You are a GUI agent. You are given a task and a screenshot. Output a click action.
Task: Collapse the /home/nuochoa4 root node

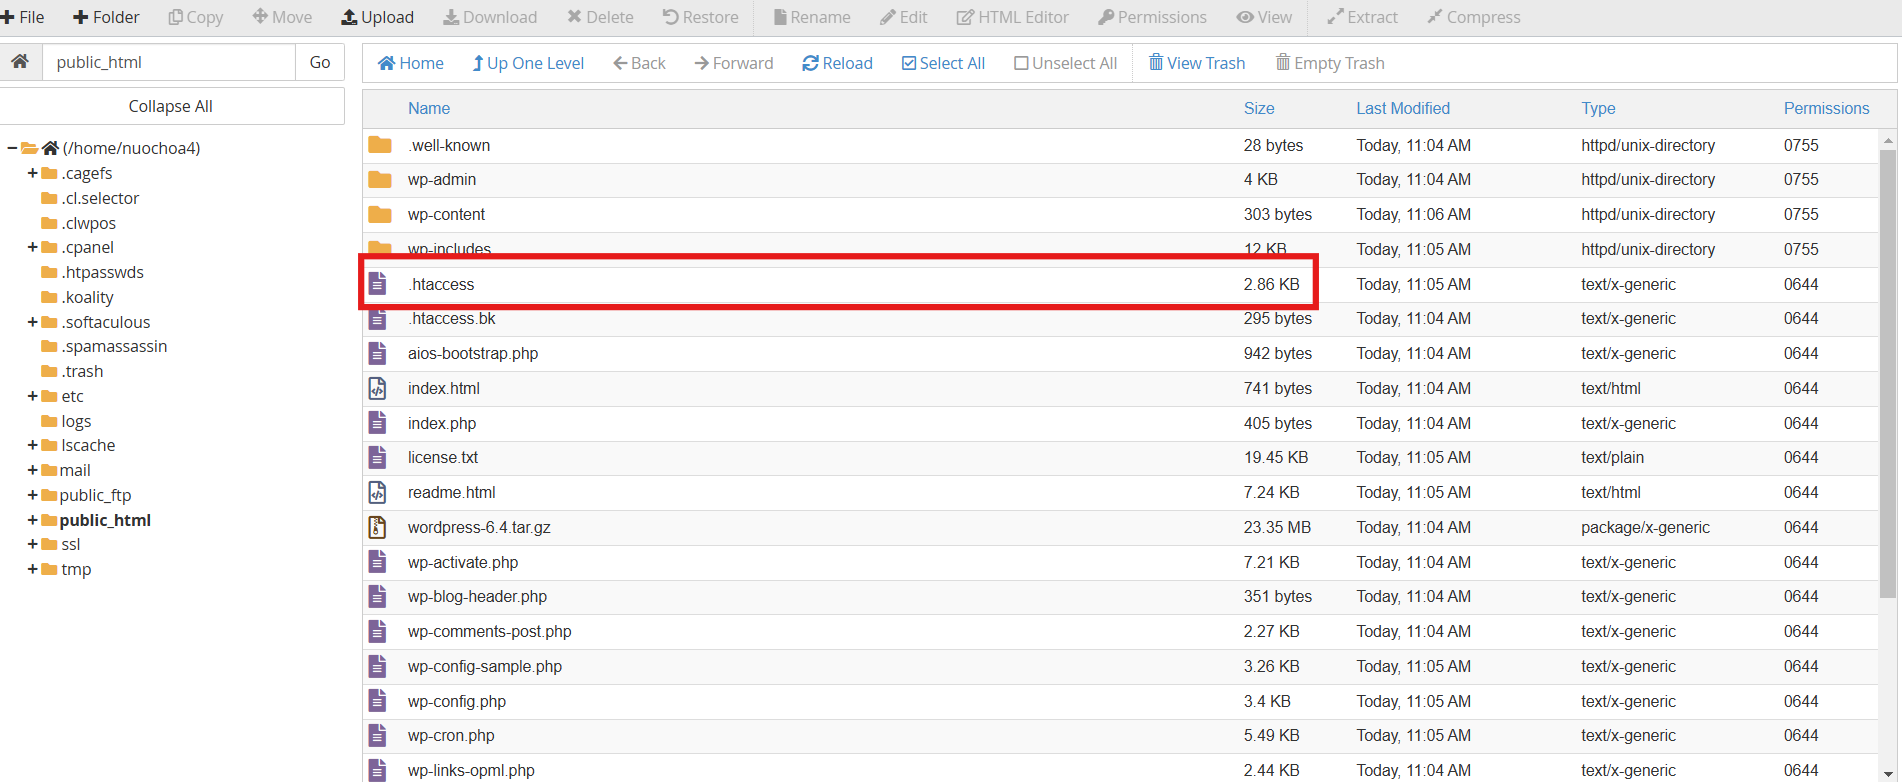tap(12, 148)
